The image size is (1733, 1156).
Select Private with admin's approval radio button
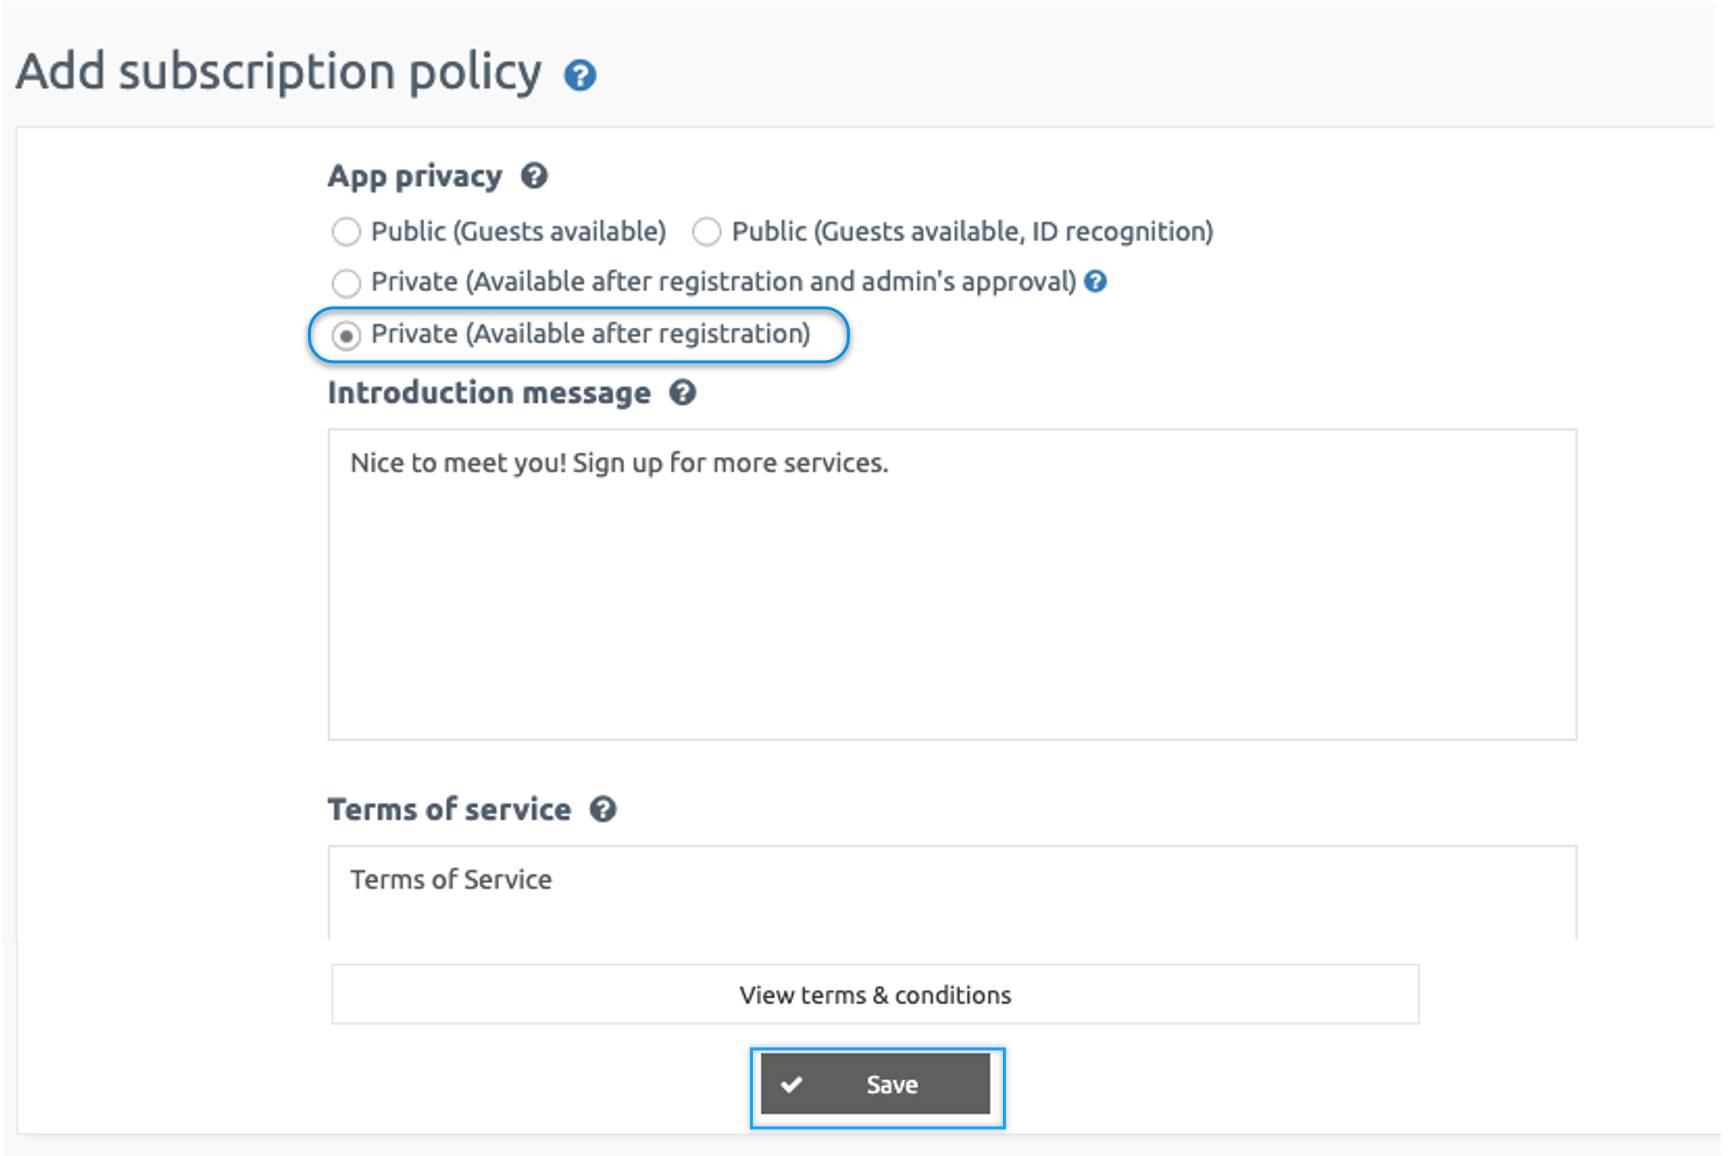click(346, 283)
